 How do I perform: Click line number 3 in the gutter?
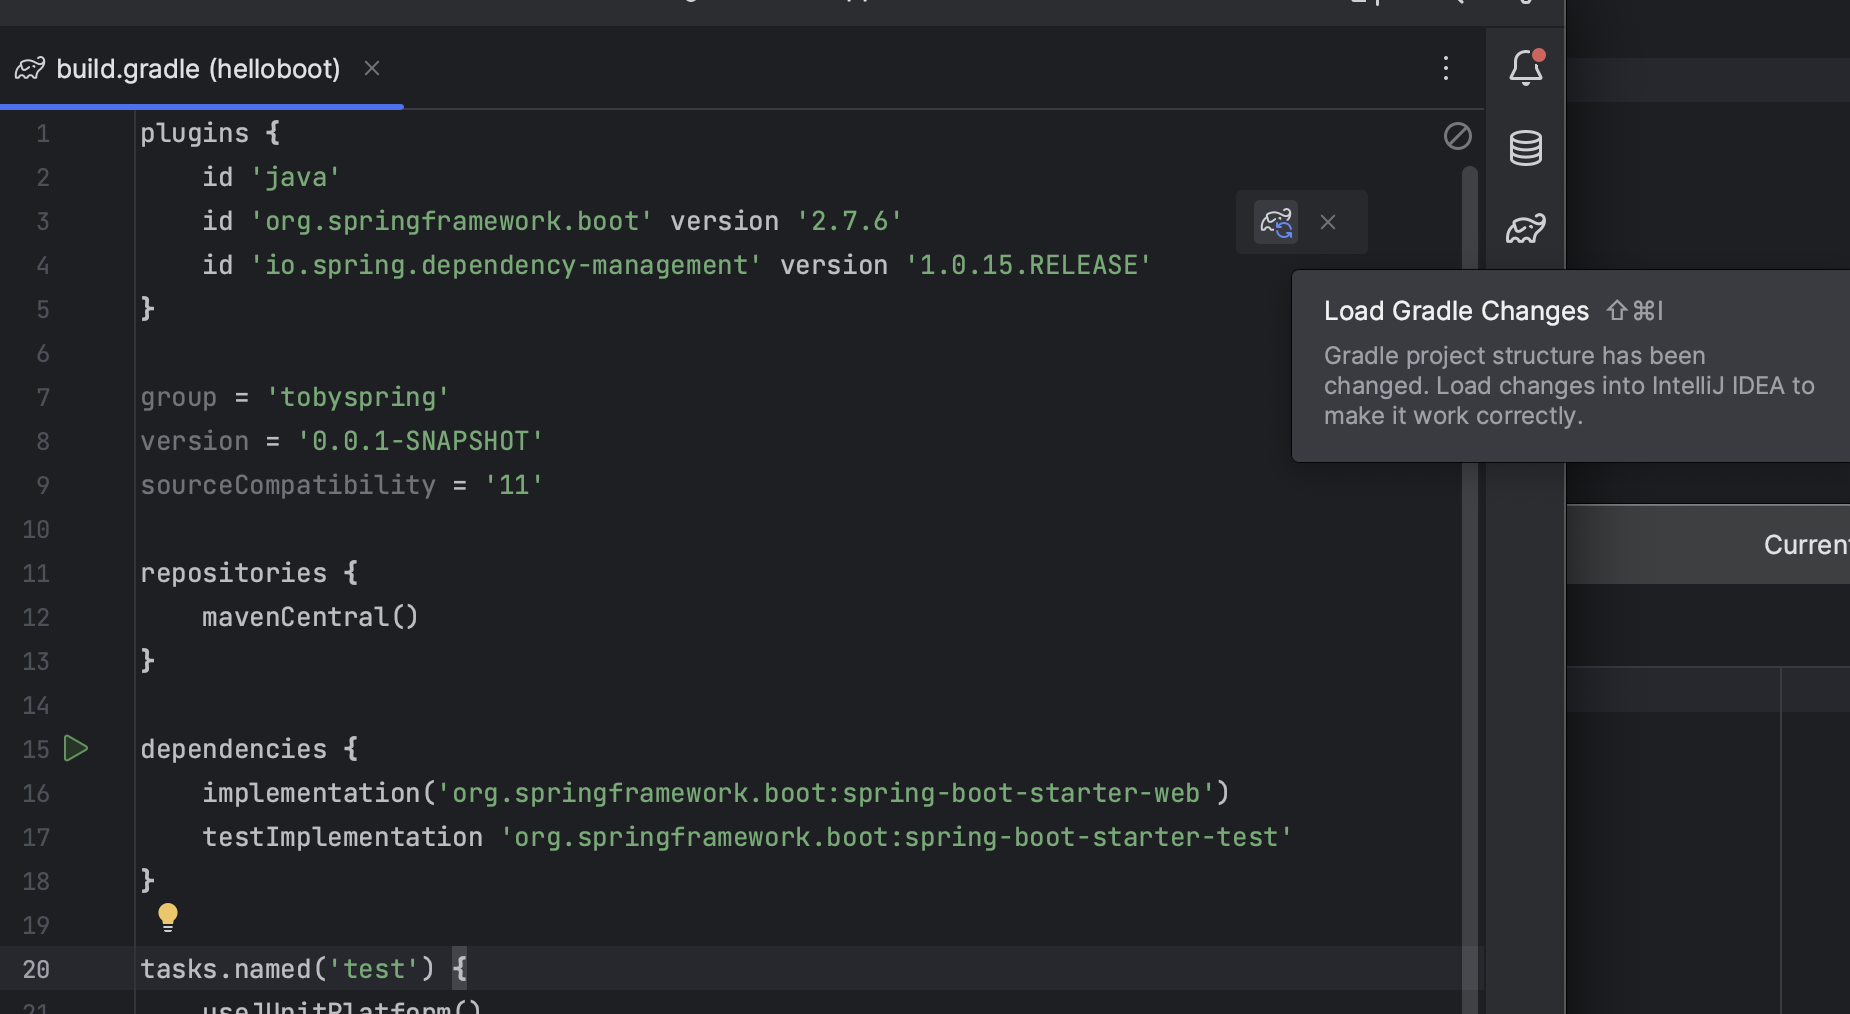pyautogui.click(x=43, y=221)
